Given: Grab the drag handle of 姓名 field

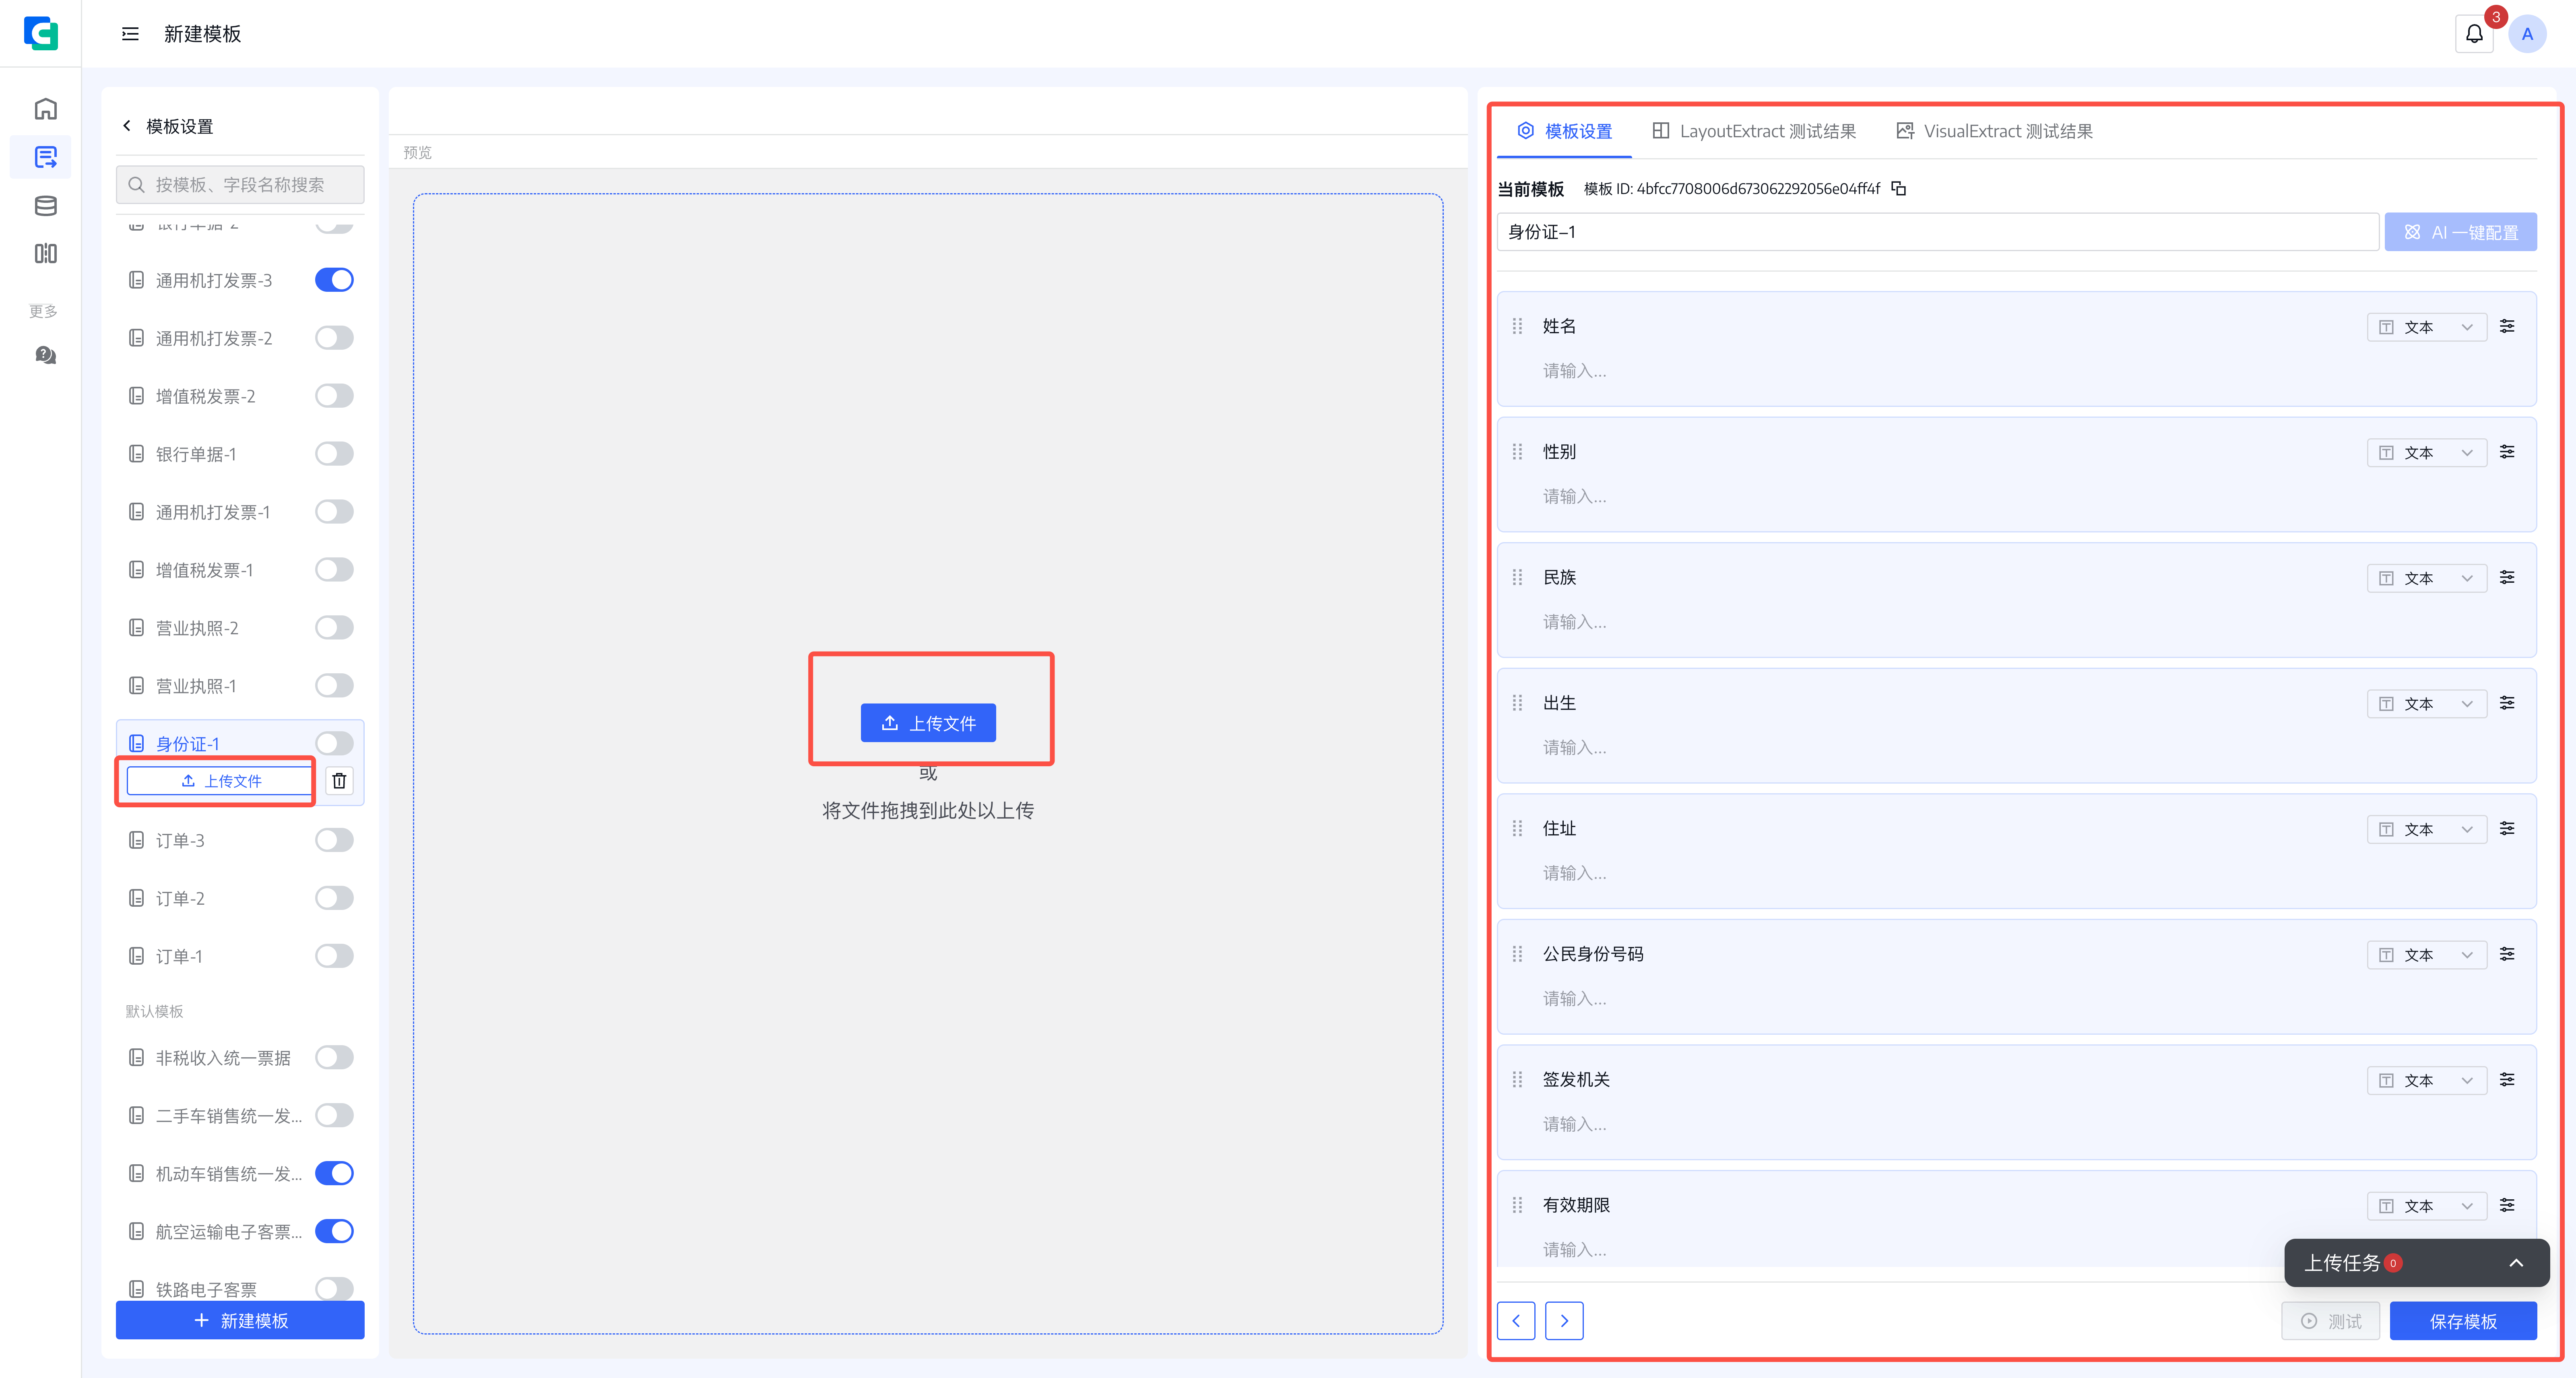Looking at the screenshot, I should [x=1517, y=326].
